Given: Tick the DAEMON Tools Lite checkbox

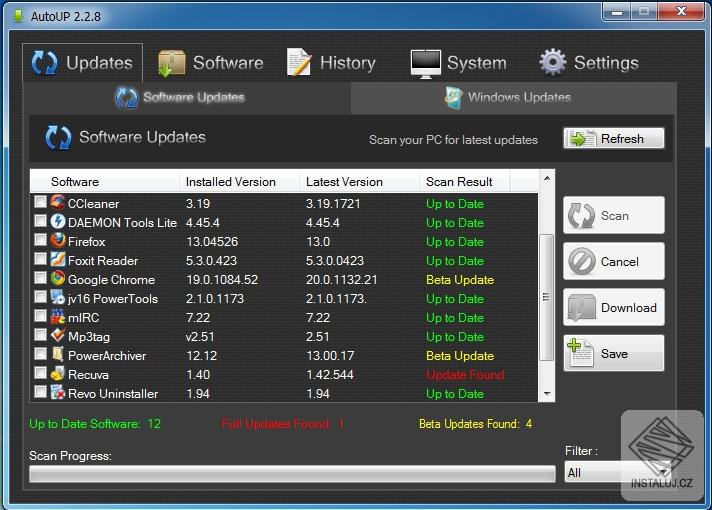Looking at the screenshot, I should 40,221.
